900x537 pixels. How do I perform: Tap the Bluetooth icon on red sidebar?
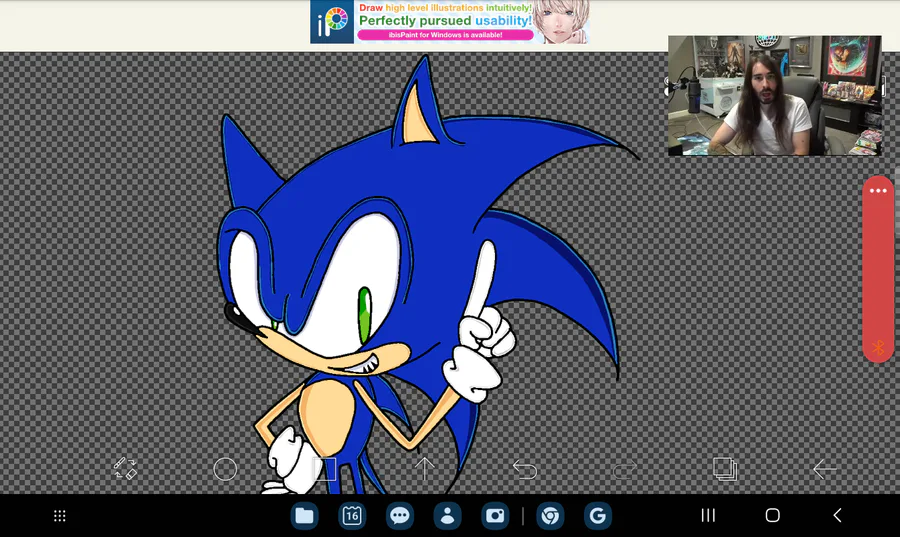878,347
